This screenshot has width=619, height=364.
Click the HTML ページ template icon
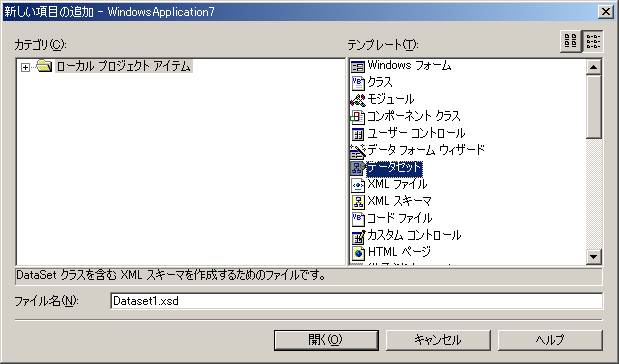[x=358, y=253]
